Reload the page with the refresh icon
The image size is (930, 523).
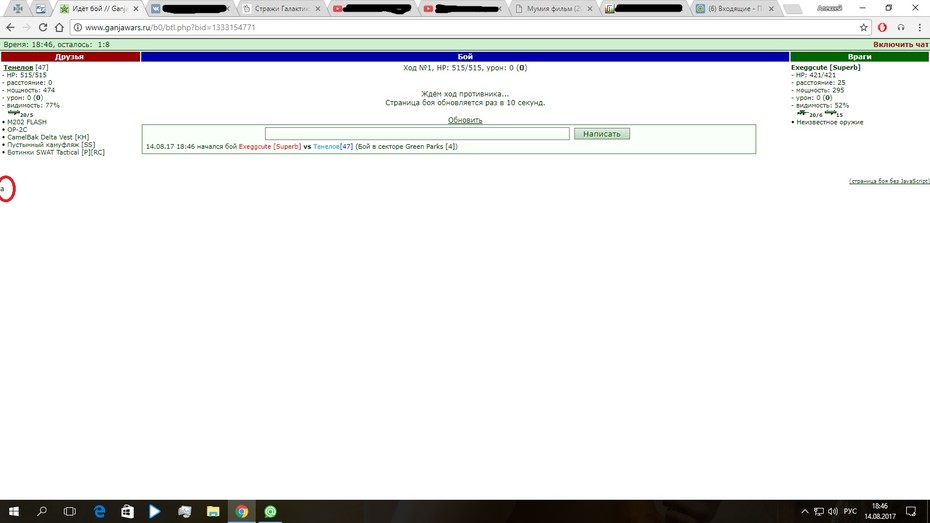click(x=43, y=27)
